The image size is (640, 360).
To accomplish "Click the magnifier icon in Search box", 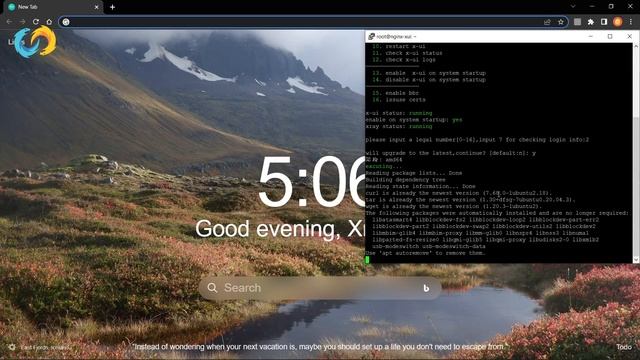I will [x=212, y=288].
